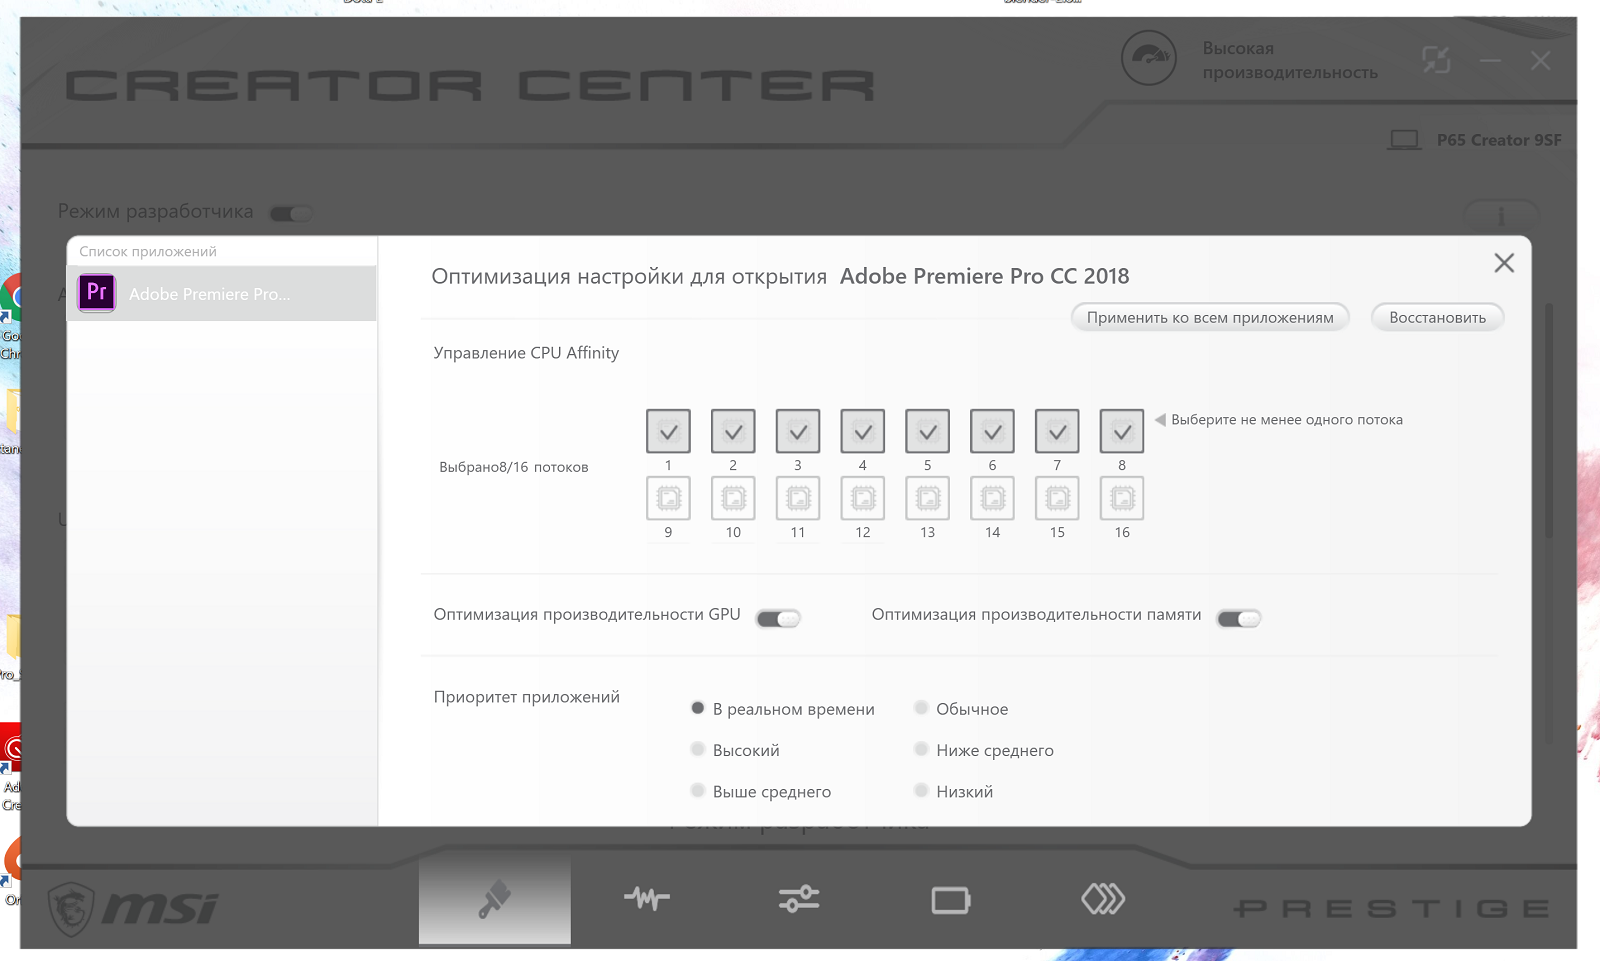
Task: Select priority В реальном времени
Action: tap(698, 708)
